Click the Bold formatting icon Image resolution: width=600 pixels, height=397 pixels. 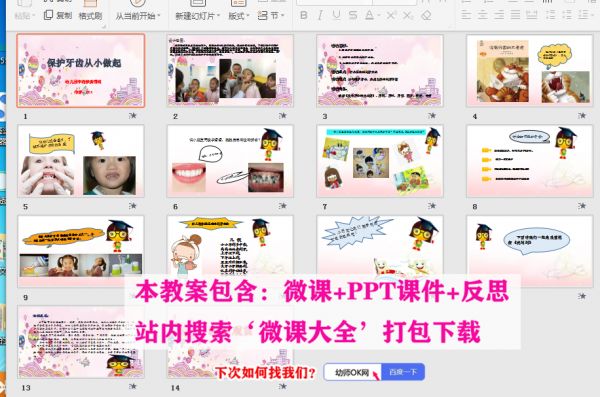click(x=304, y=15)
